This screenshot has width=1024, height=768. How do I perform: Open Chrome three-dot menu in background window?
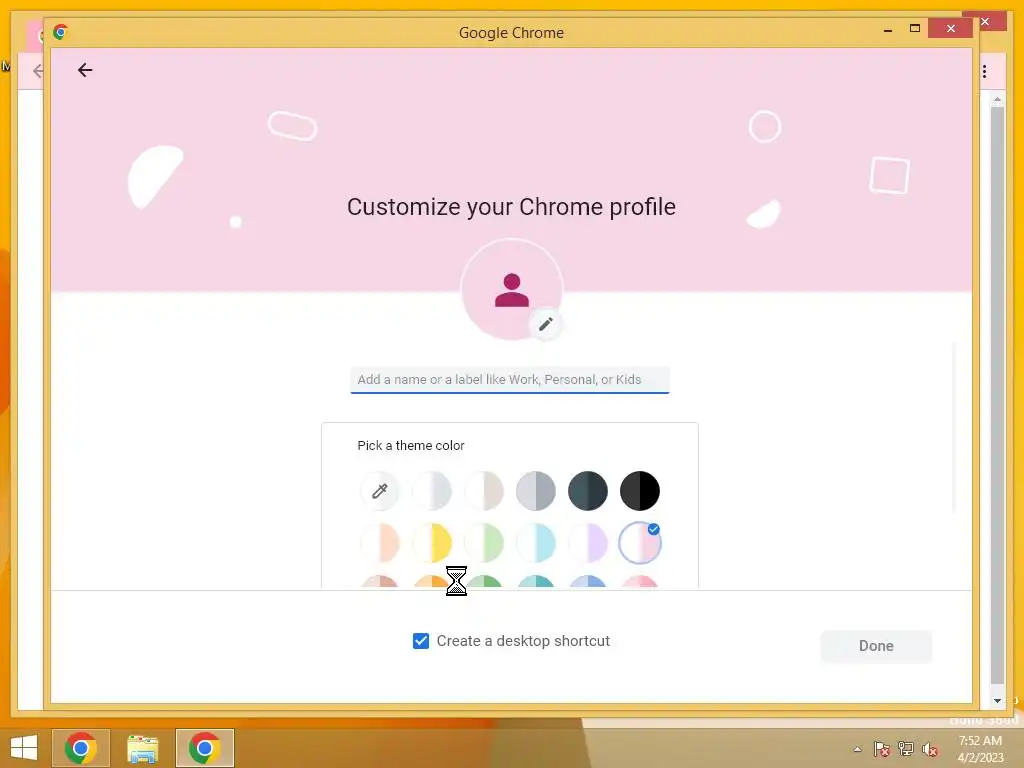pyautogui.click(x=984, y=71)
